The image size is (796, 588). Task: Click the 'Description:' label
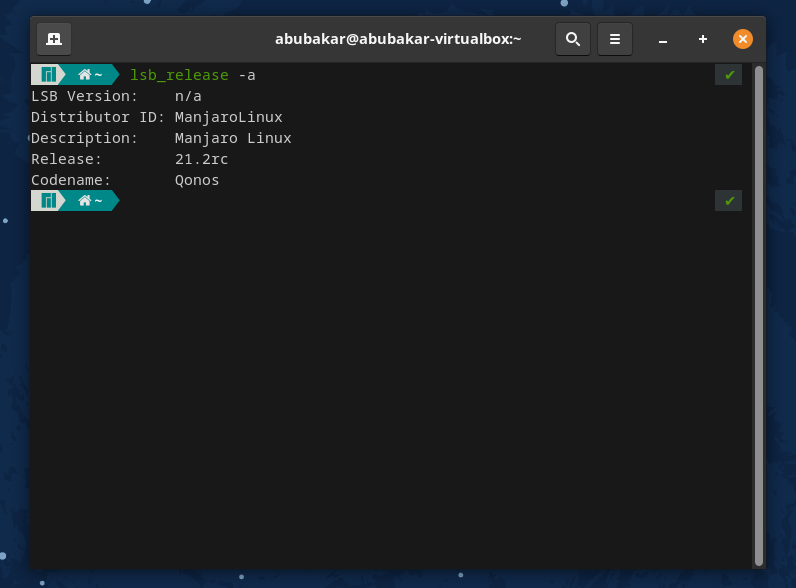tap(84, 138)
